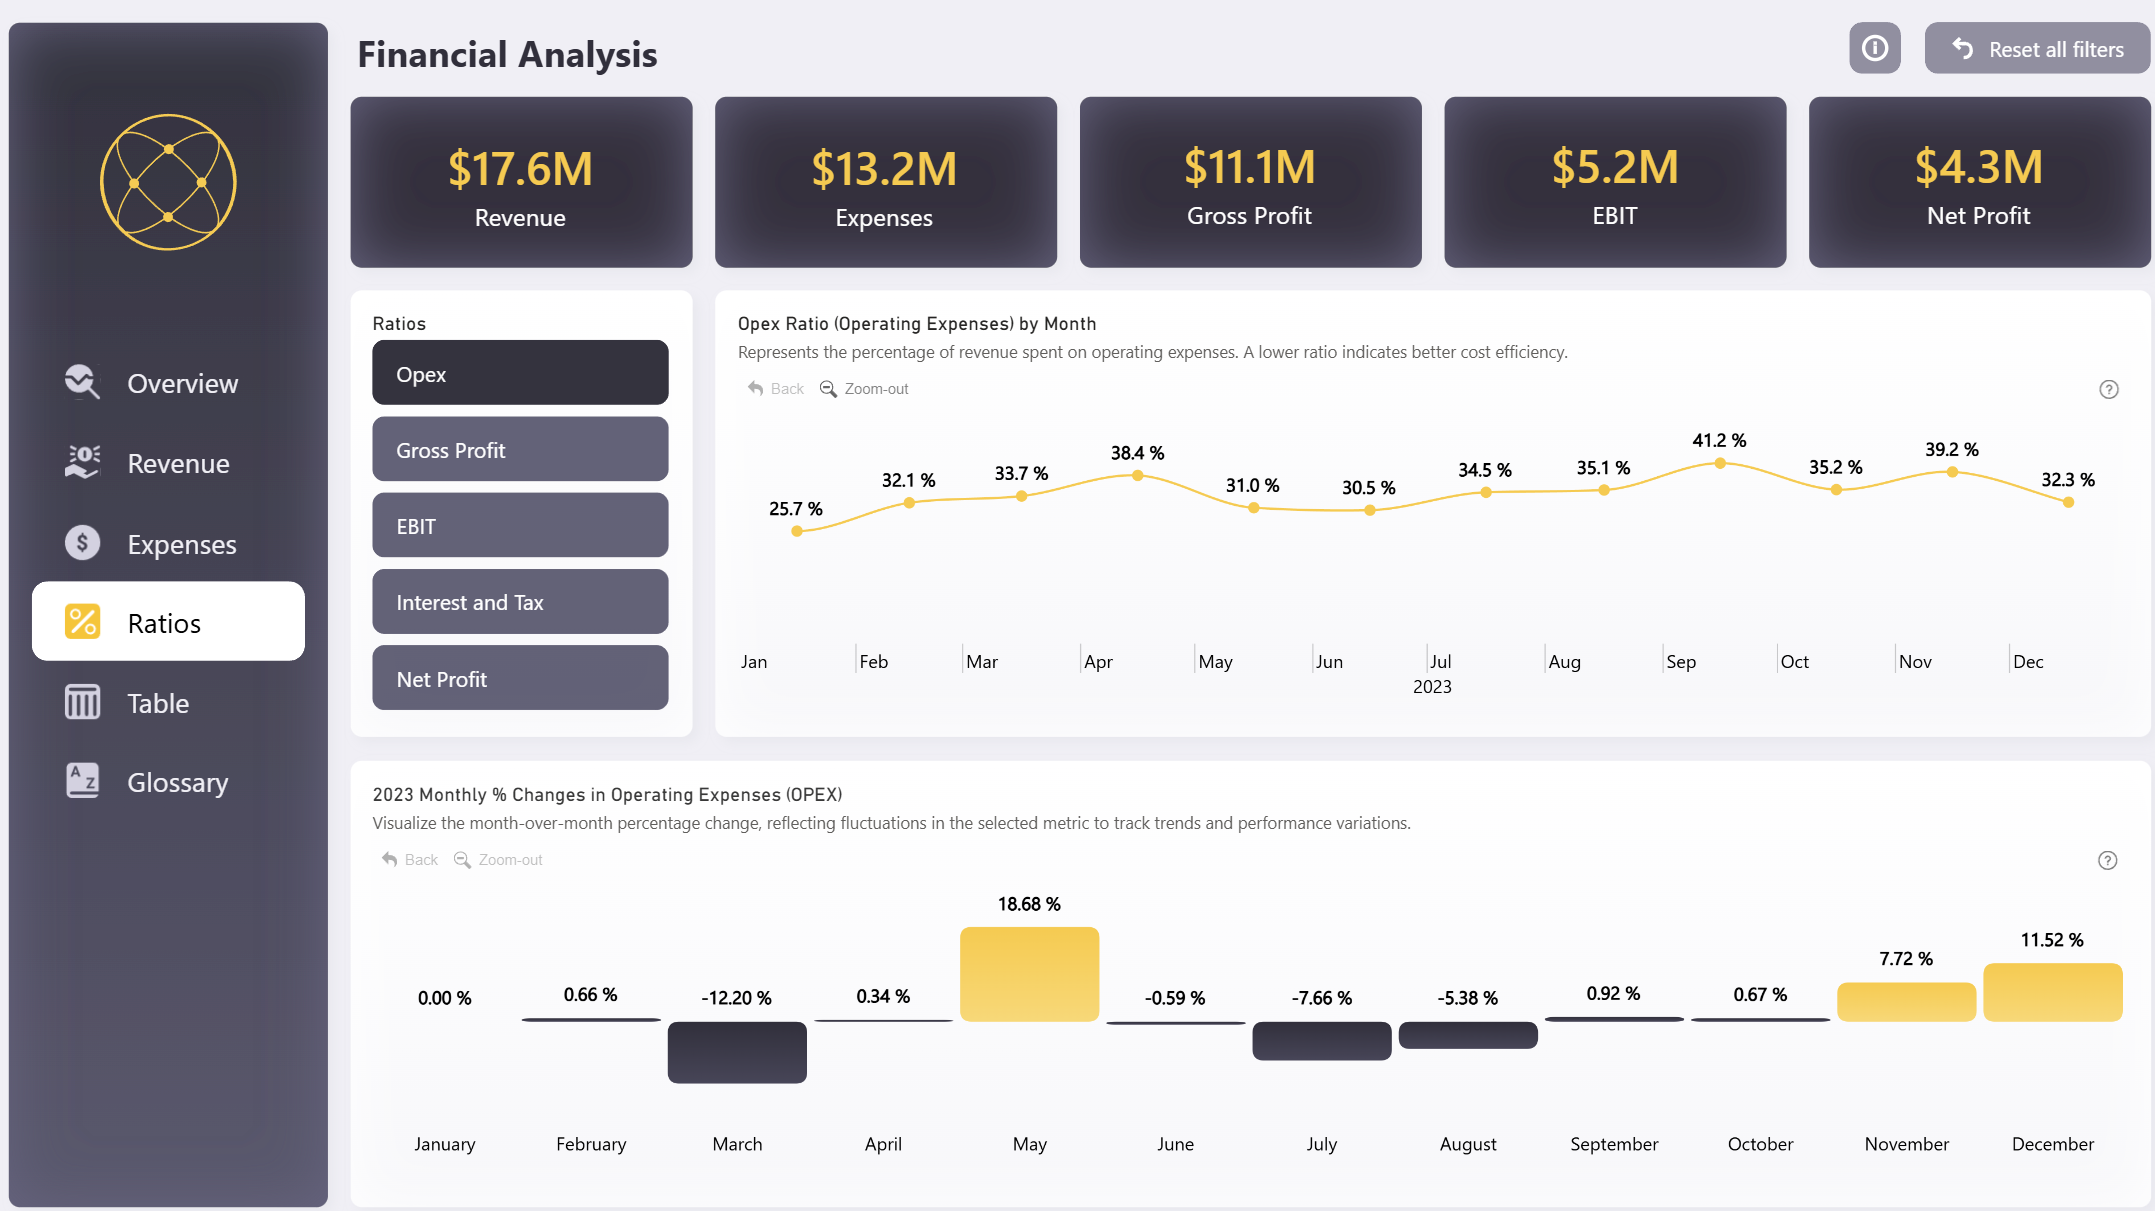Select Interest and Tax ratio
This screenshot has width=2155, height=1211.
[x=520, y=602]
